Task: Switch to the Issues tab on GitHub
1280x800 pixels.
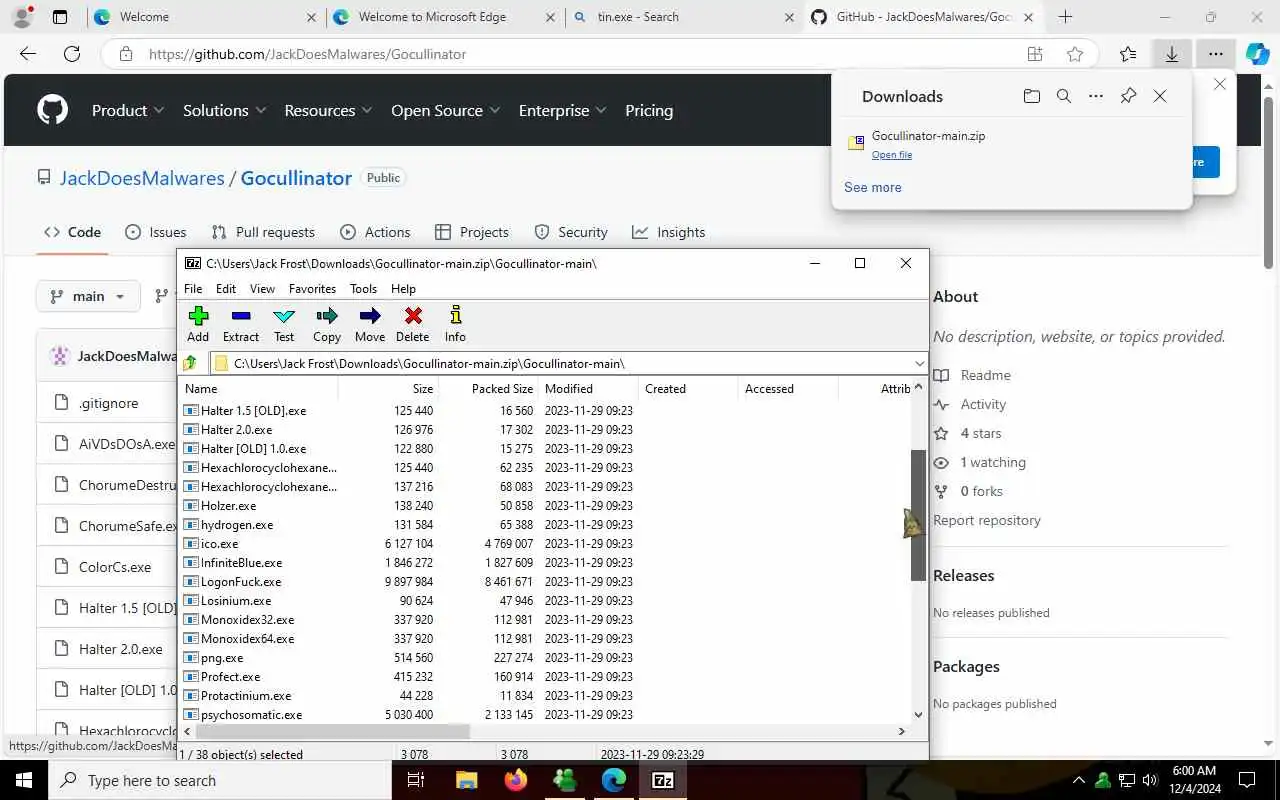Action: (156, 232)
